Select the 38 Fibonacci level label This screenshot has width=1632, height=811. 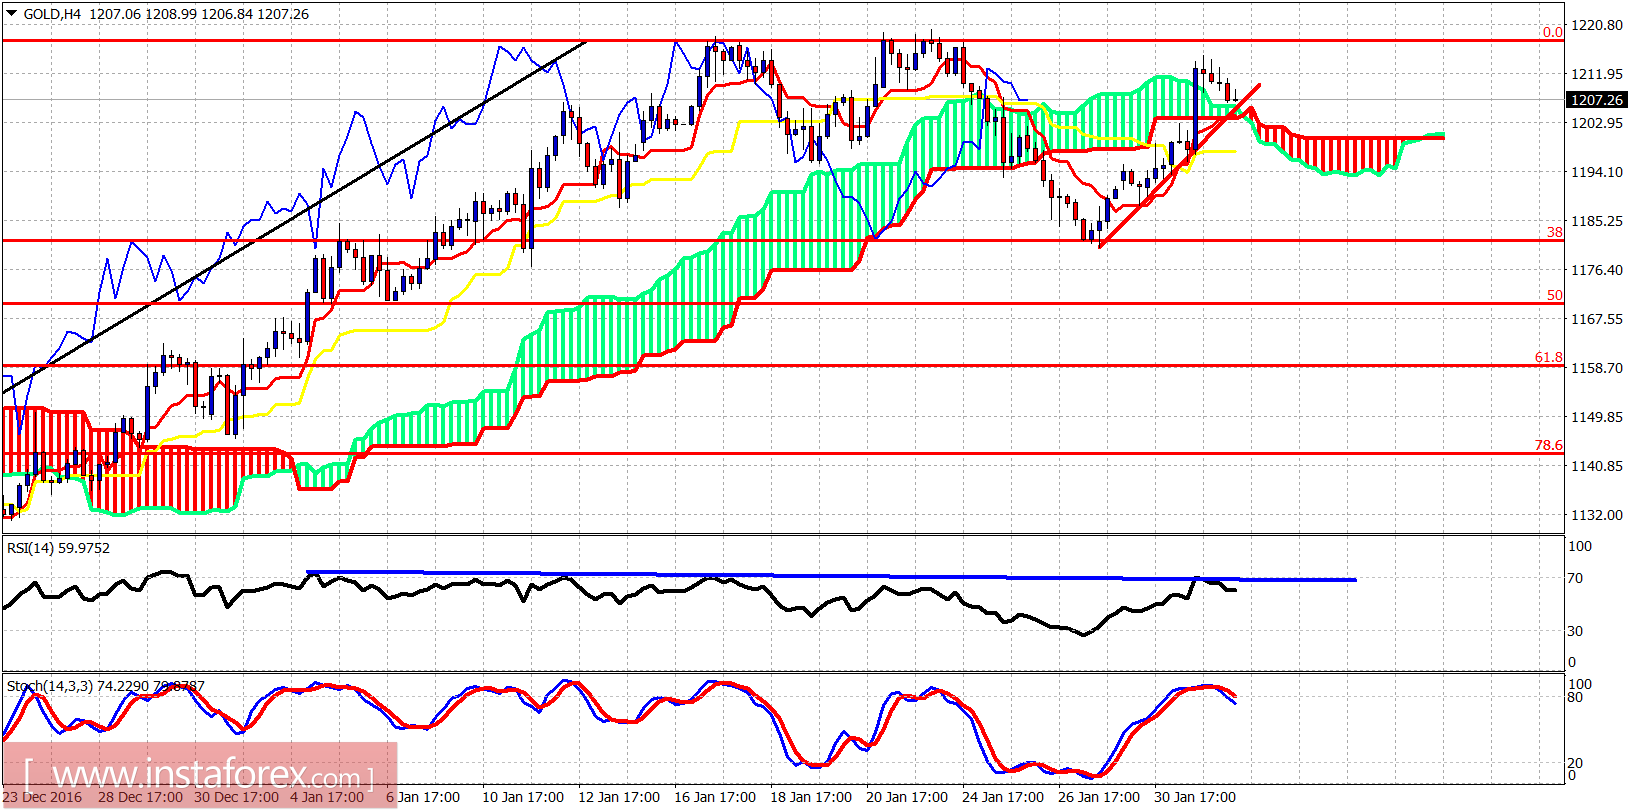[1555, 232]
